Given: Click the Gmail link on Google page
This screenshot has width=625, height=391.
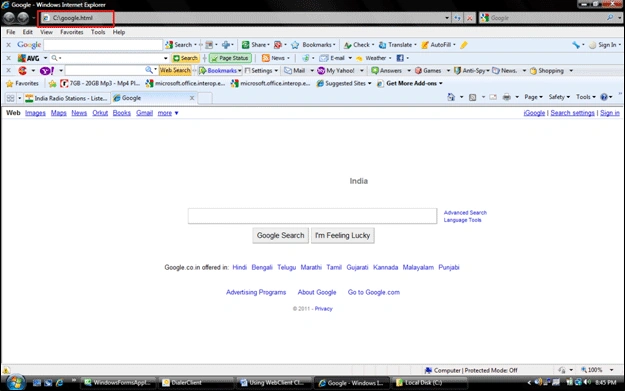Looking at the screenshot, I should point(144,113).
